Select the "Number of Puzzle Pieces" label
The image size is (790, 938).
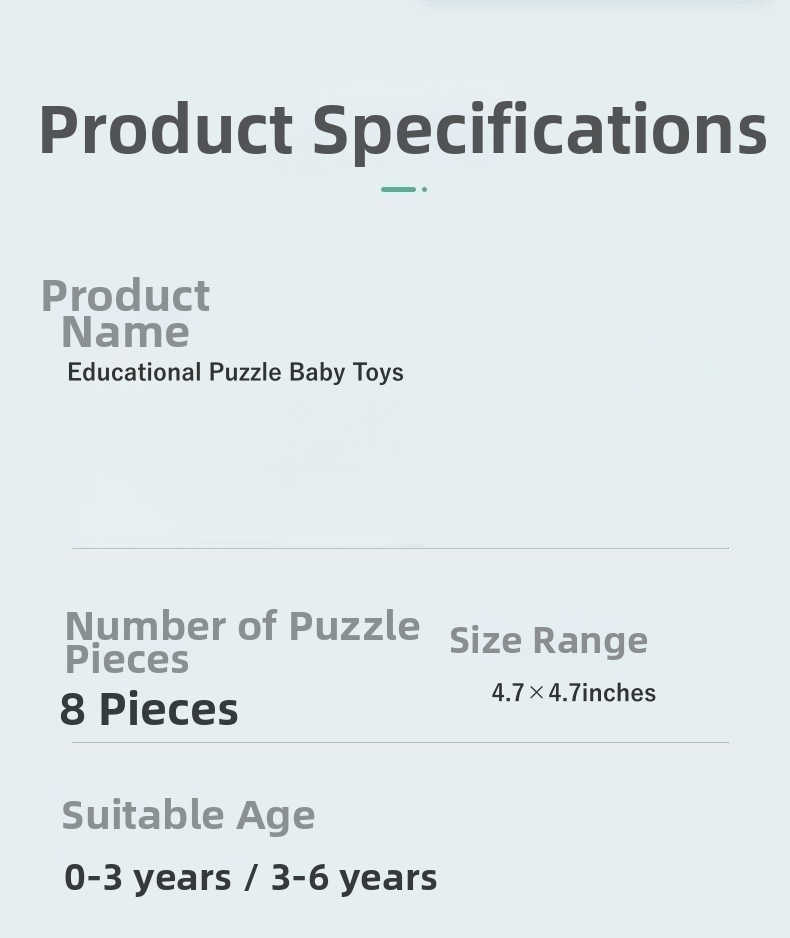(241, 641)
